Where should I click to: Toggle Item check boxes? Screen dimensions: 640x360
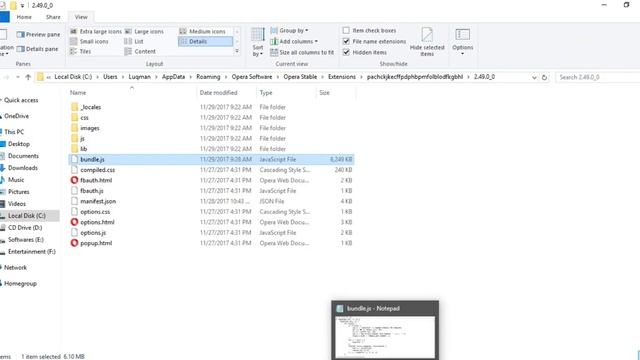(347, 31)
